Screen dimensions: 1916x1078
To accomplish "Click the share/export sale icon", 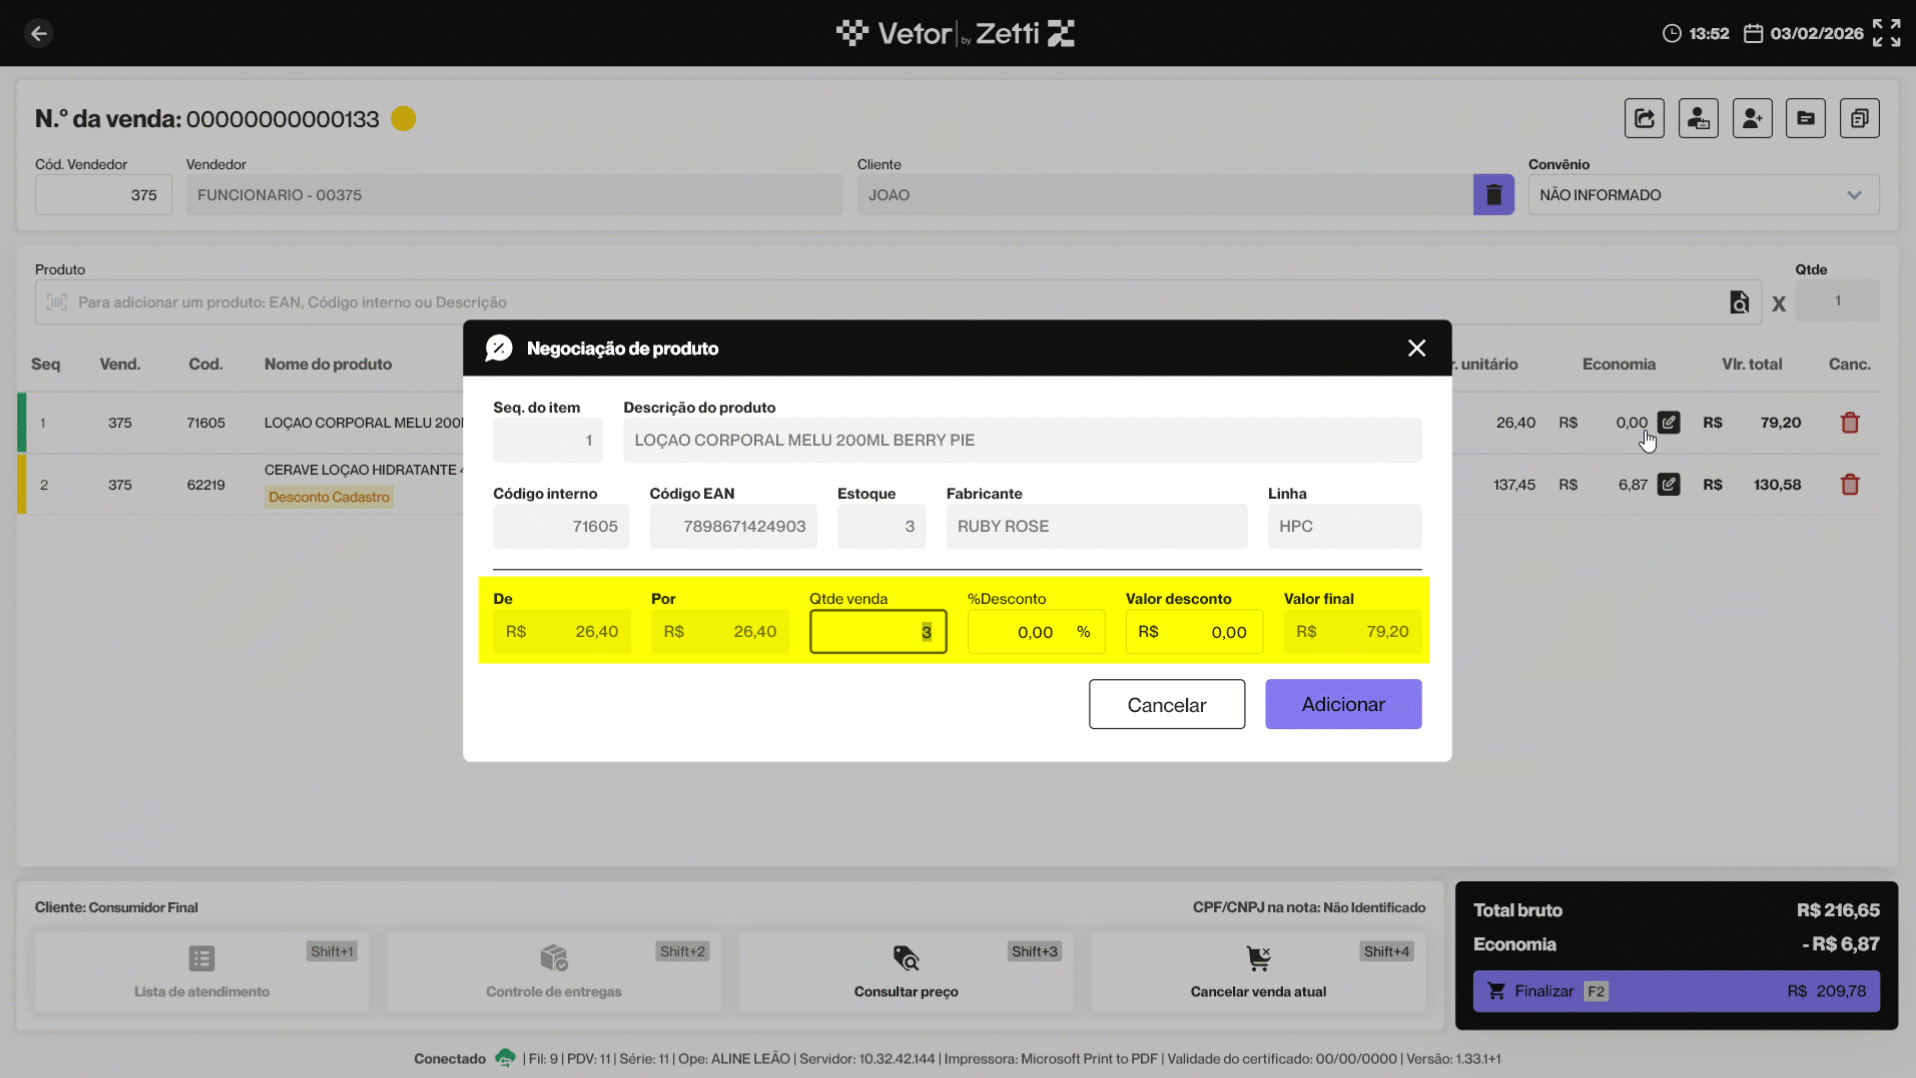I will point(1644,119).
